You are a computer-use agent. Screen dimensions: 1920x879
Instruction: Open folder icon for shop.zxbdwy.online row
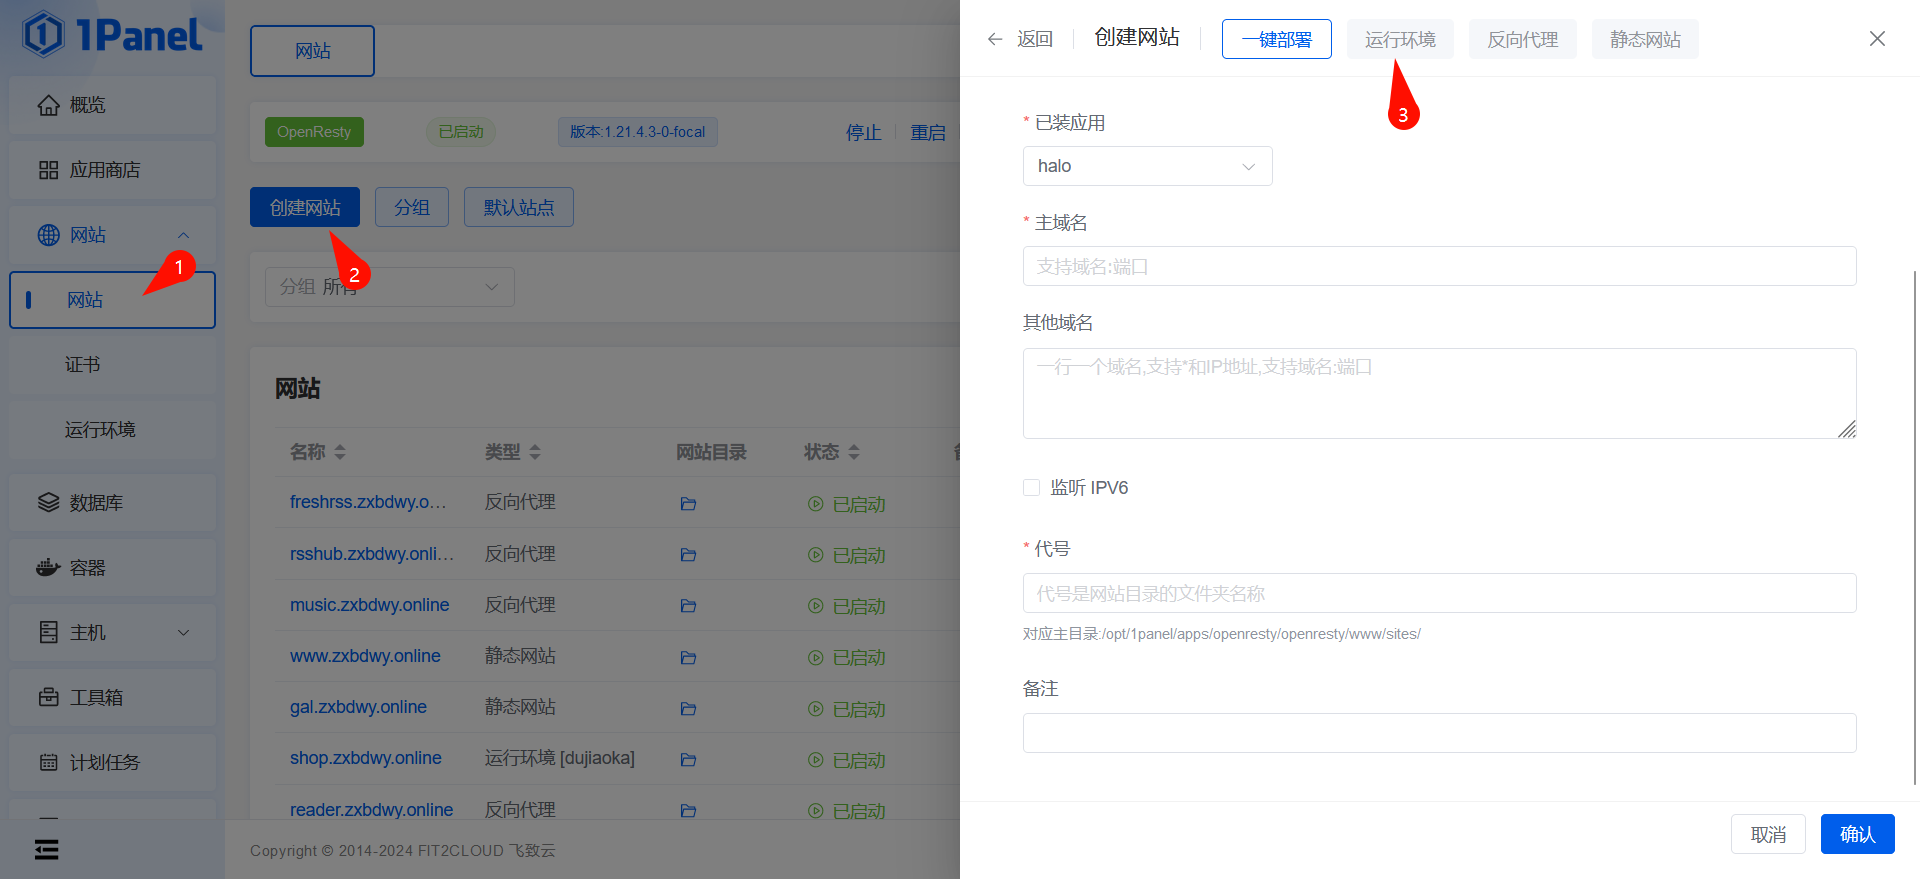click(688, 760)
